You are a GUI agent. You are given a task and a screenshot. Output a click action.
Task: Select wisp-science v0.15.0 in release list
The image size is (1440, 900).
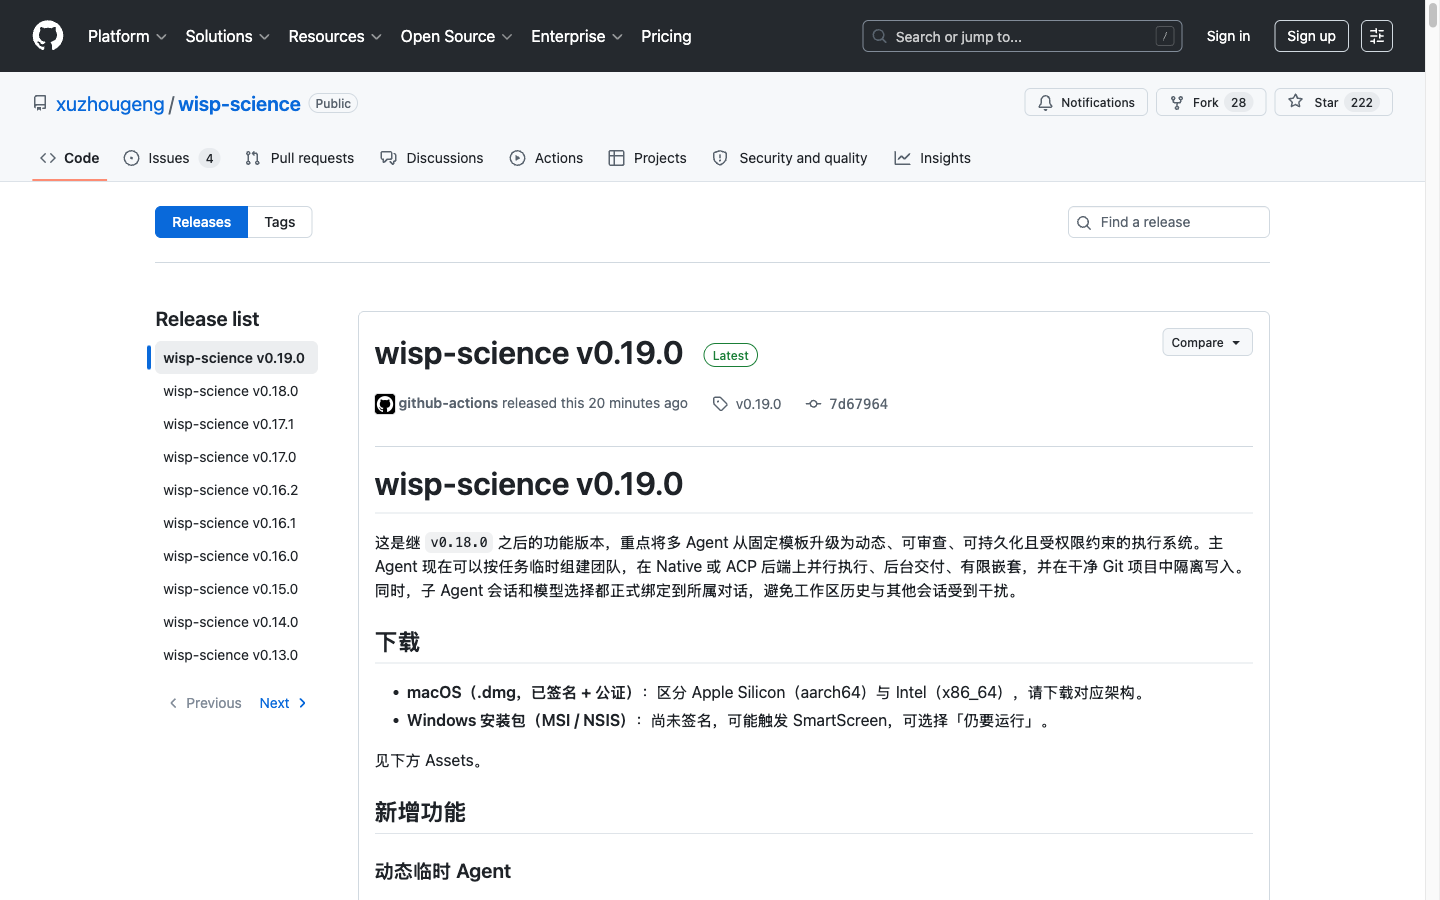click(236, 589)
